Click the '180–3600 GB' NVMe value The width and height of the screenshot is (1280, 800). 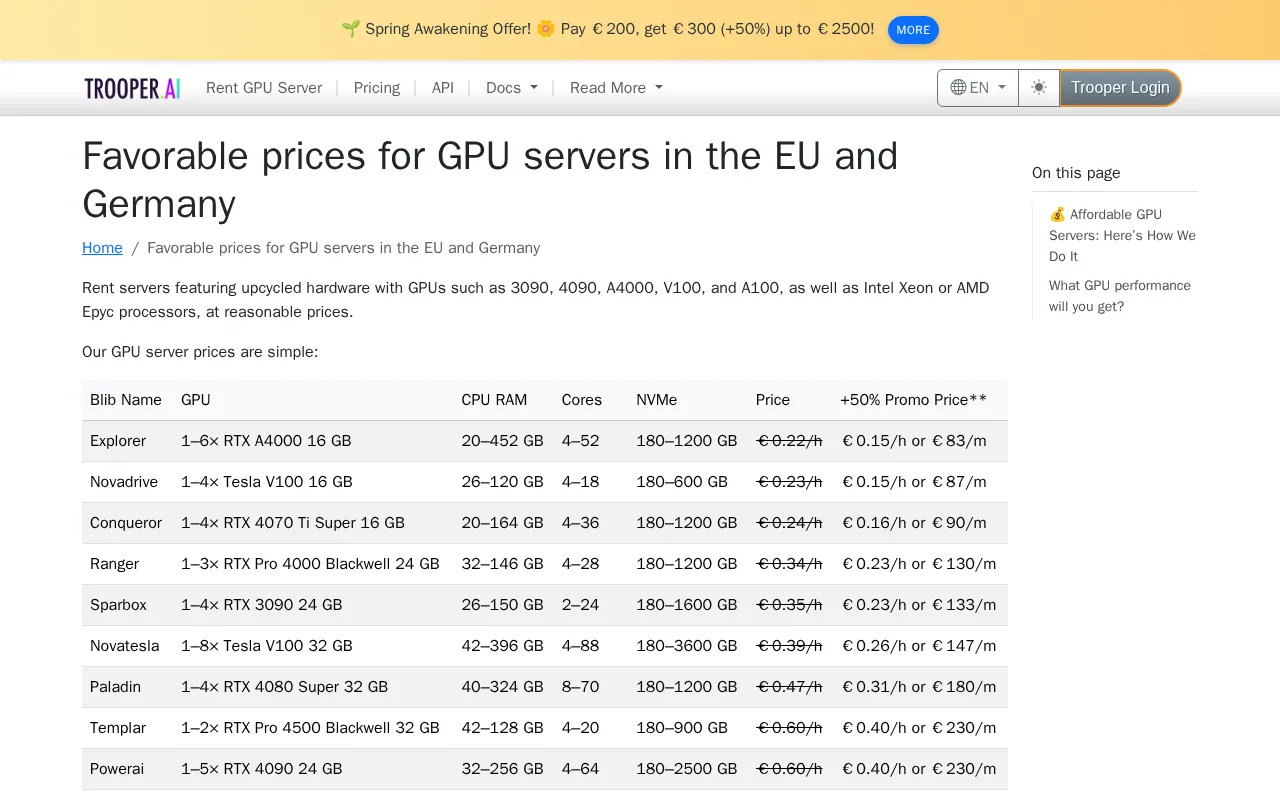[x=687, y=646]
